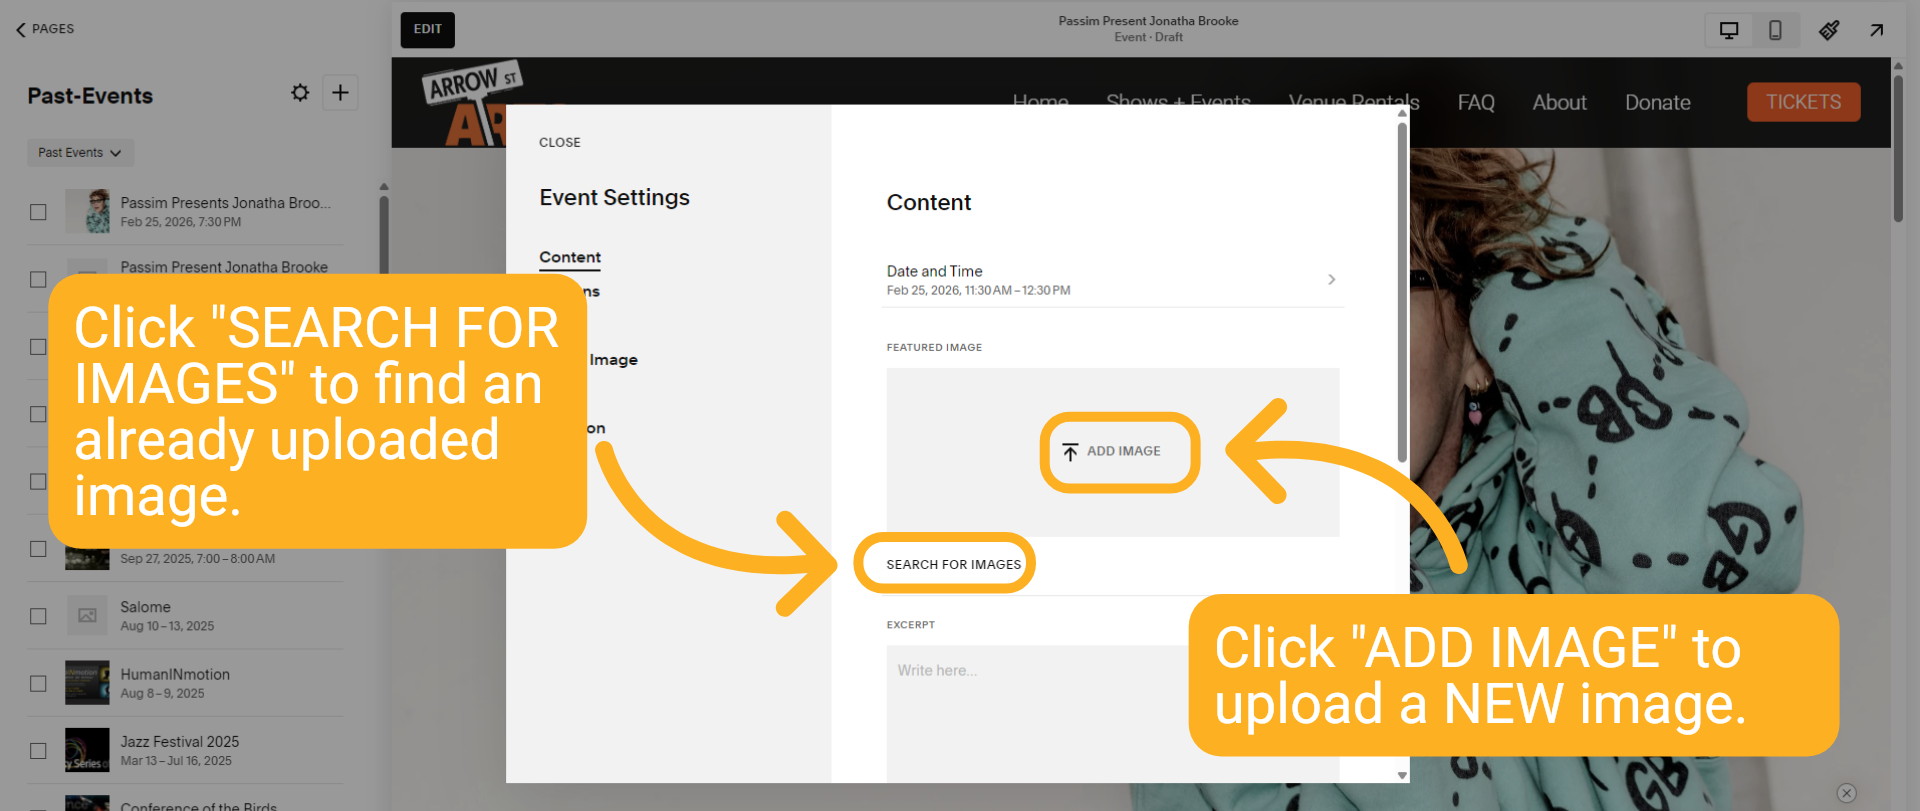This screenshot has height=811, width=1920.
Task: Go back to Pages
Action: pos(45,29)
